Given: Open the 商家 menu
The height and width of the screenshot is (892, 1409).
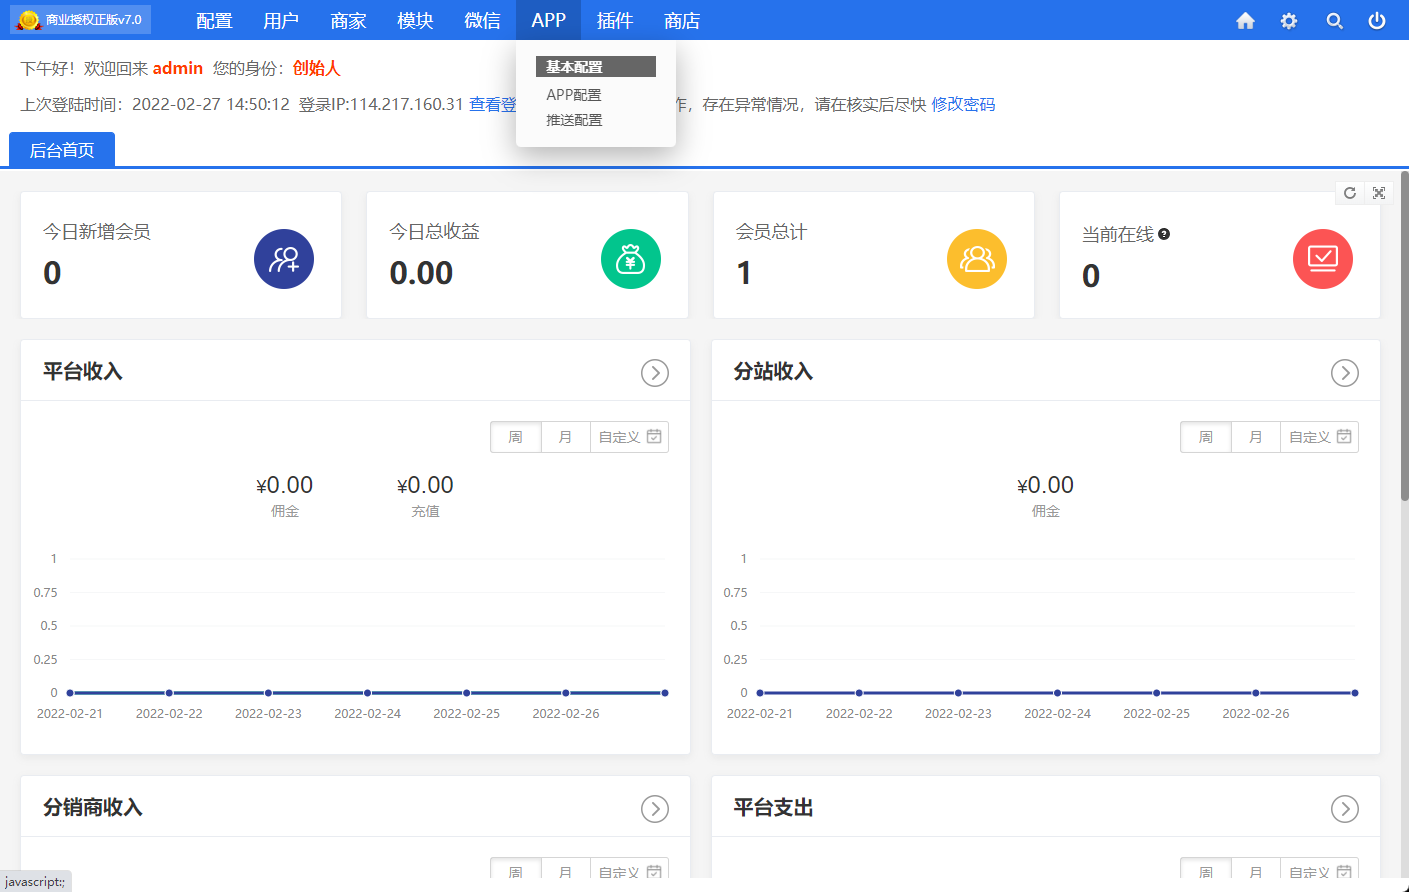Looking at the screenshot, I should click(348, 20).
